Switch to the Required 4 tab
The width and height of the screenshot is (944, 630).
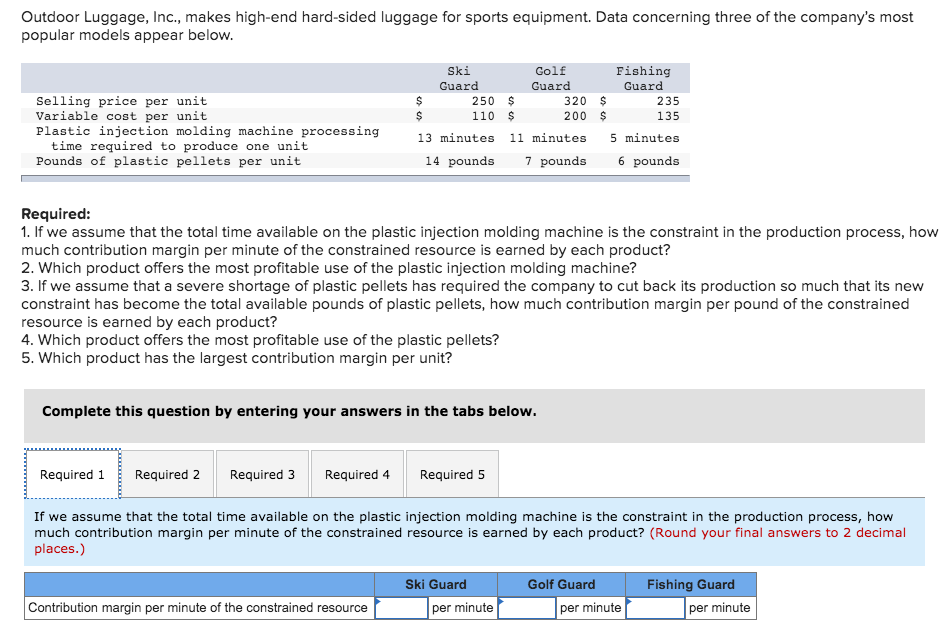tap(356, 473)
